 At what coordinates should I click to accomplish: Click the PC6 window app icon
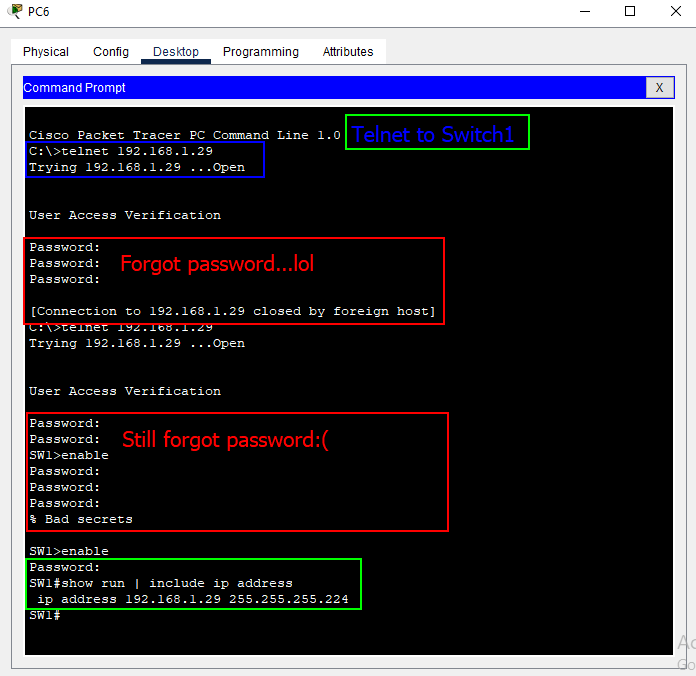pos(15,11)
